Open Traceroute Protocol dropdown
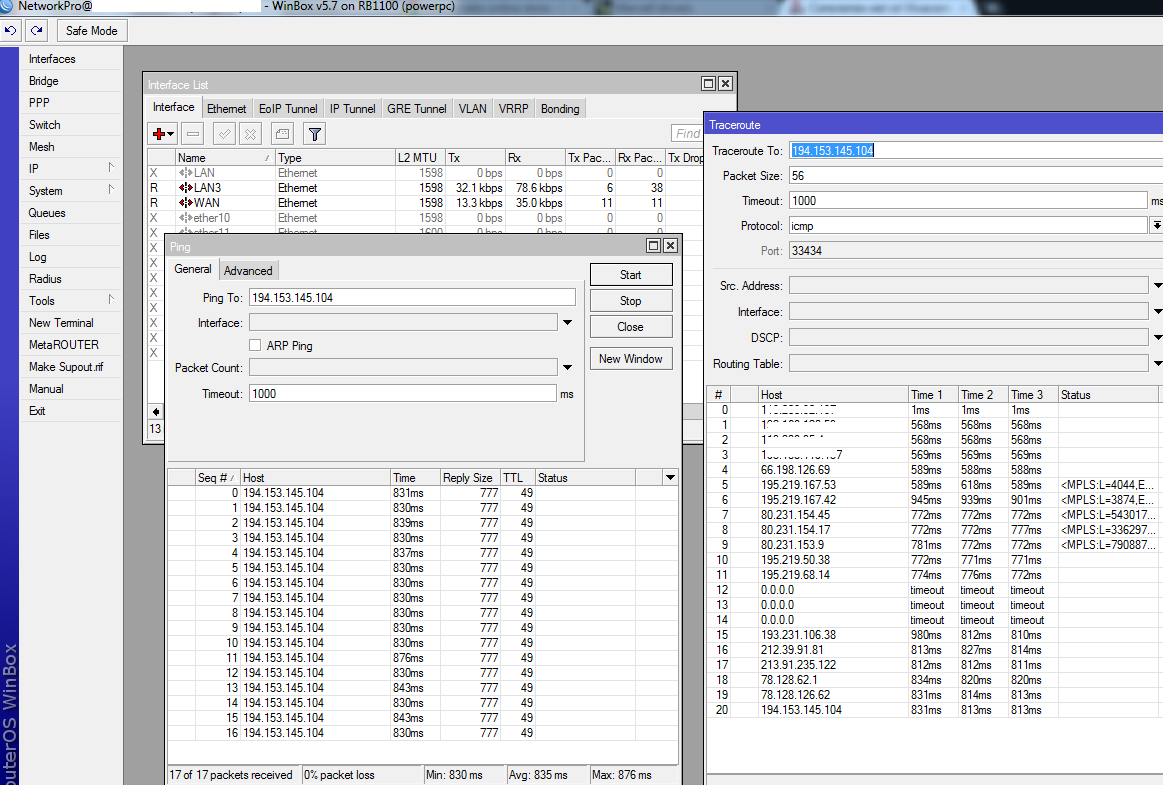Image resolution: width=1163 pixels, height=785 pixels. [x=1156, y=226]
